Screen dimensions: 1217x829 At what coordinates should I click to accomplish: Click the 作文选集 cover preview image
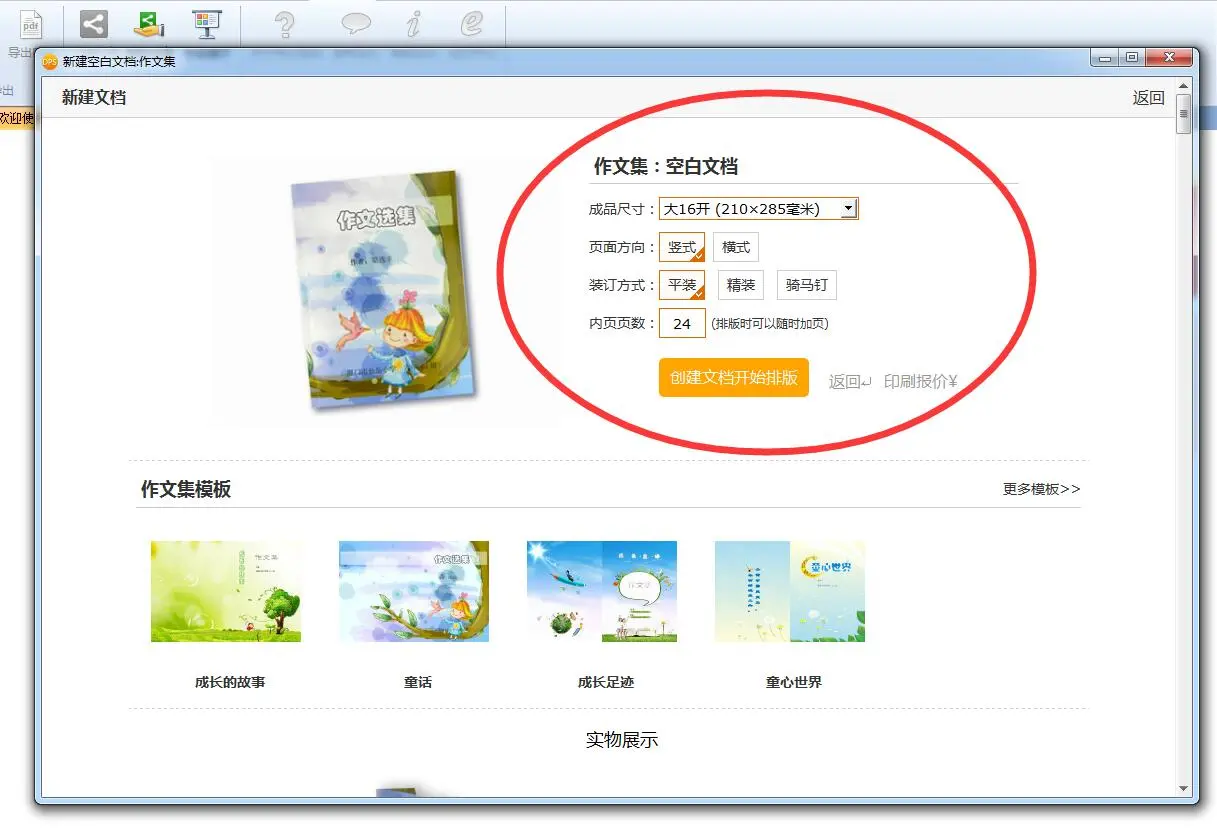click(x=382, y=290)
